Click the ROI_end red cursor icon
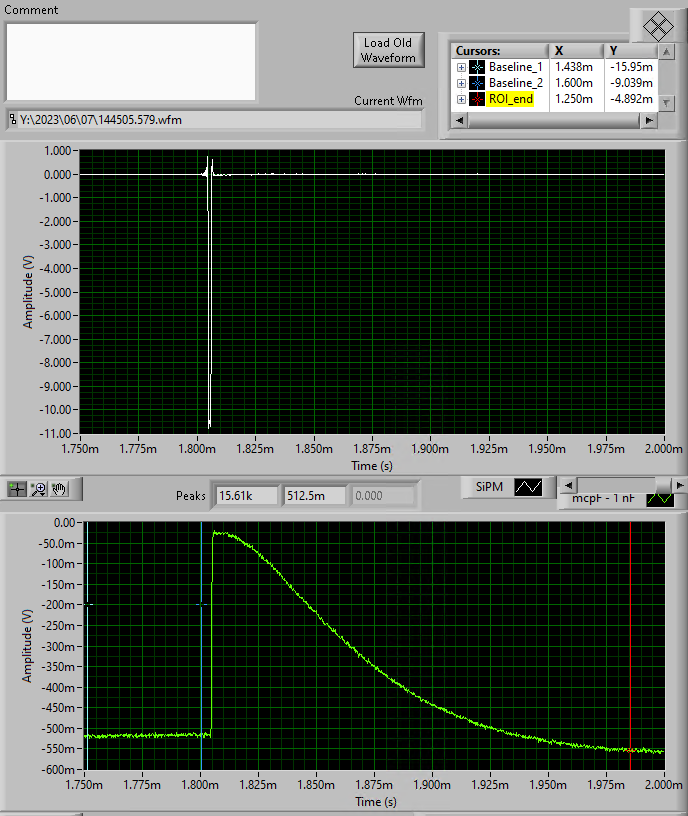The height and width of the screenshot is (816, 688). click(477, 99)
